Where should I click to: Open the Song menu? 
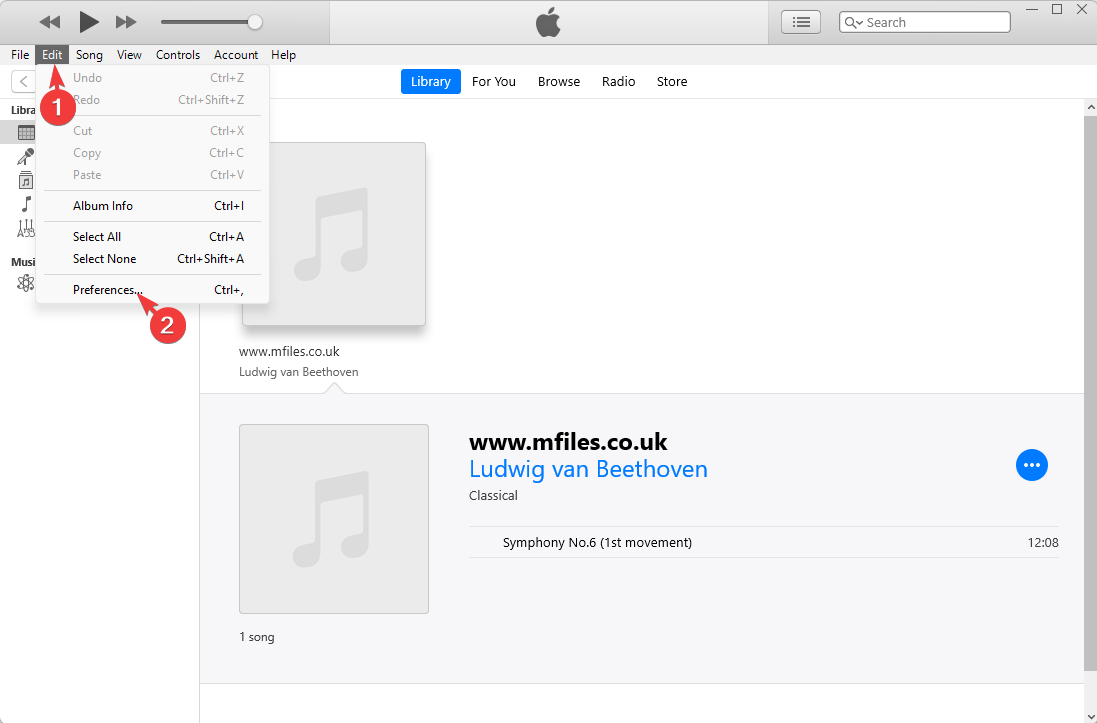coord(89,55)
